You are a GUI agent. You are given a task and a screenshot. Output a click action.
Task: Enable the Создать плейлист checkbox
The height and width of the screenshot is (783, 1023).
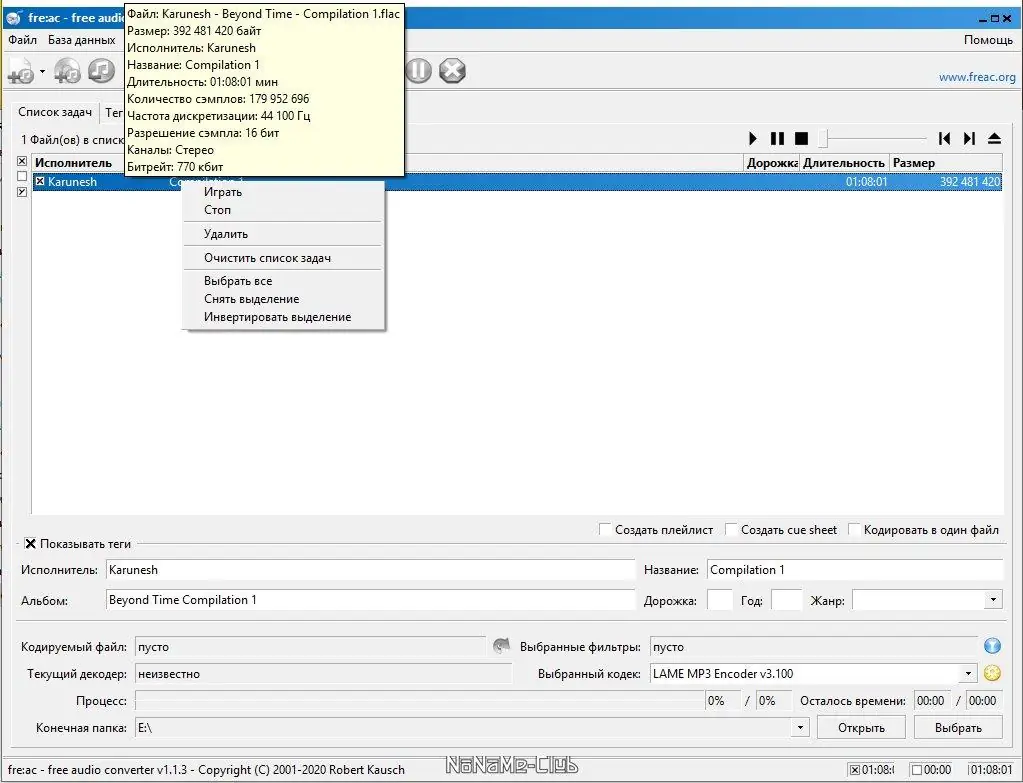606,529
